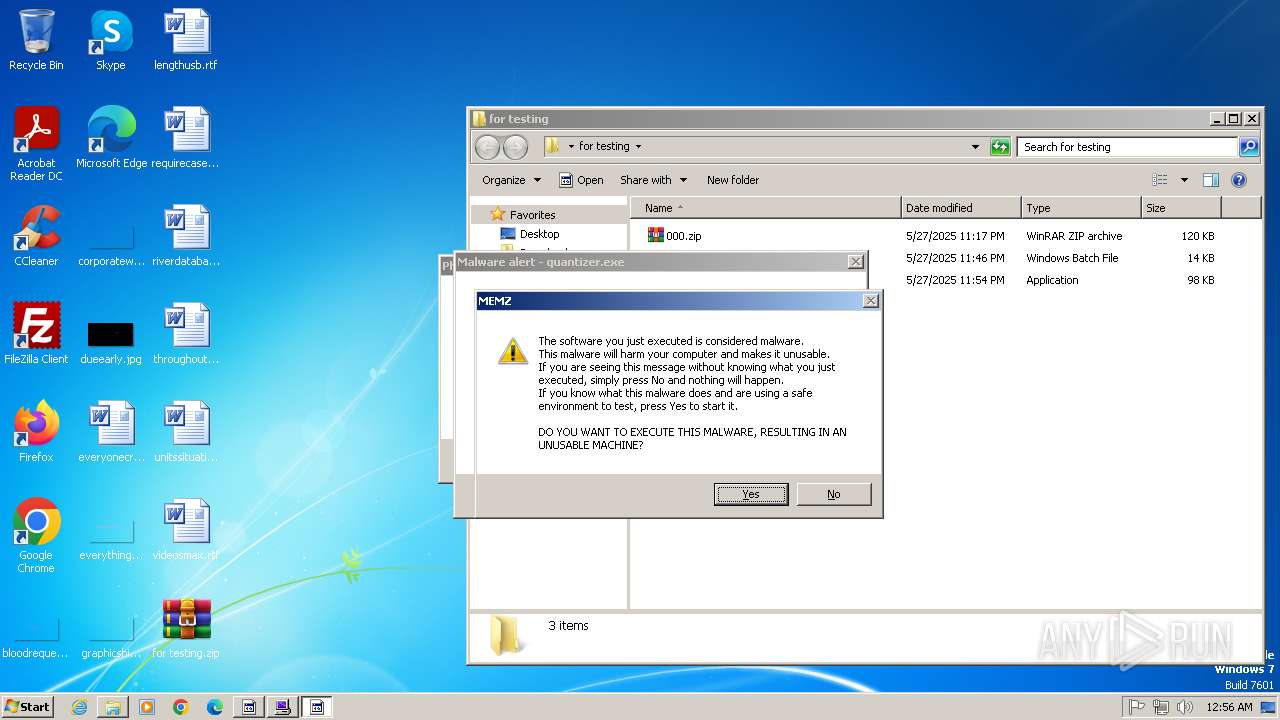Create a New folder in Explorer

(733, 180)
